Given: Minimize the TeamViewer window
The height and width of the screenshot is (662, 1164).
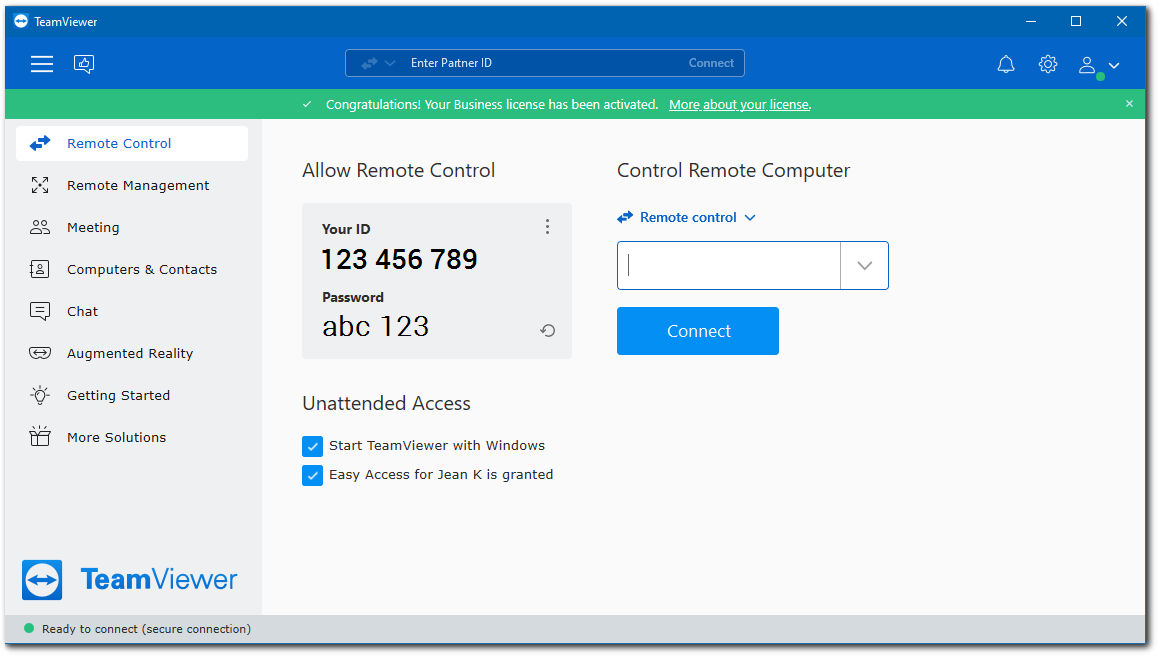Looking at the screenshot, I should (x=1030, y=22).
